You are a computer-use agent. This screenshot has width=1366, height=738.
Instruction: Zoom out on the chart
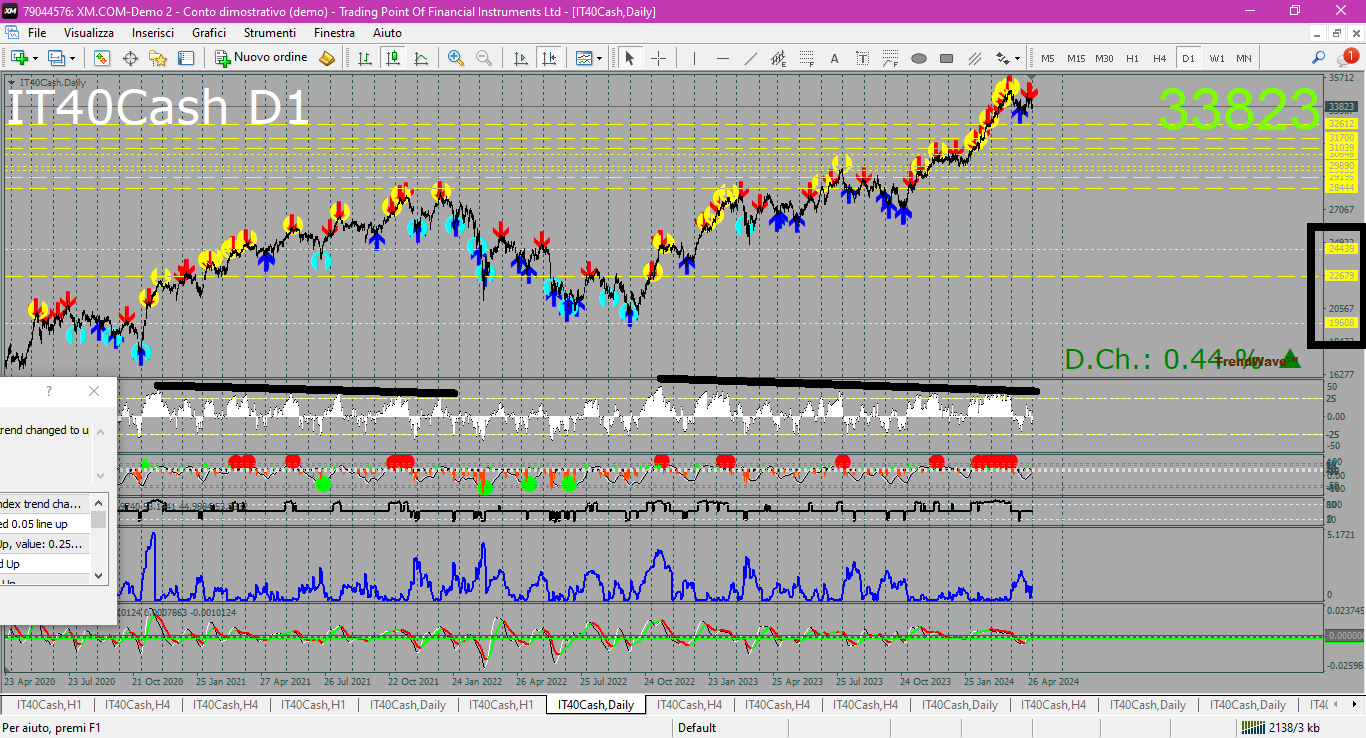[484, 58]
